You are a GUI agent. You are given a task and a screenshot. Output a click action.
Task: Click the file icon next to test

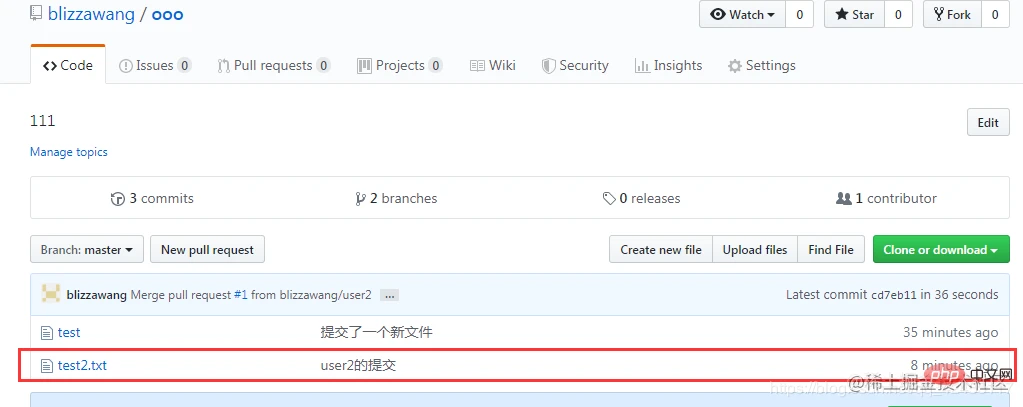tap(46, 332)
